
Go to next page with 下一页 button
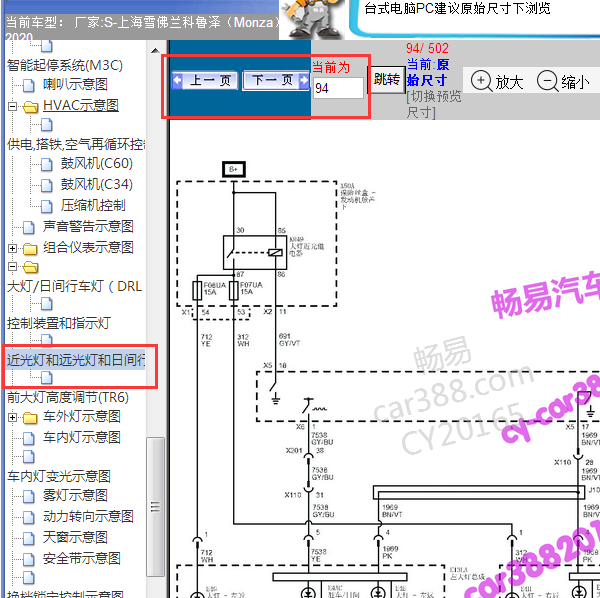[x=276, y=80]
